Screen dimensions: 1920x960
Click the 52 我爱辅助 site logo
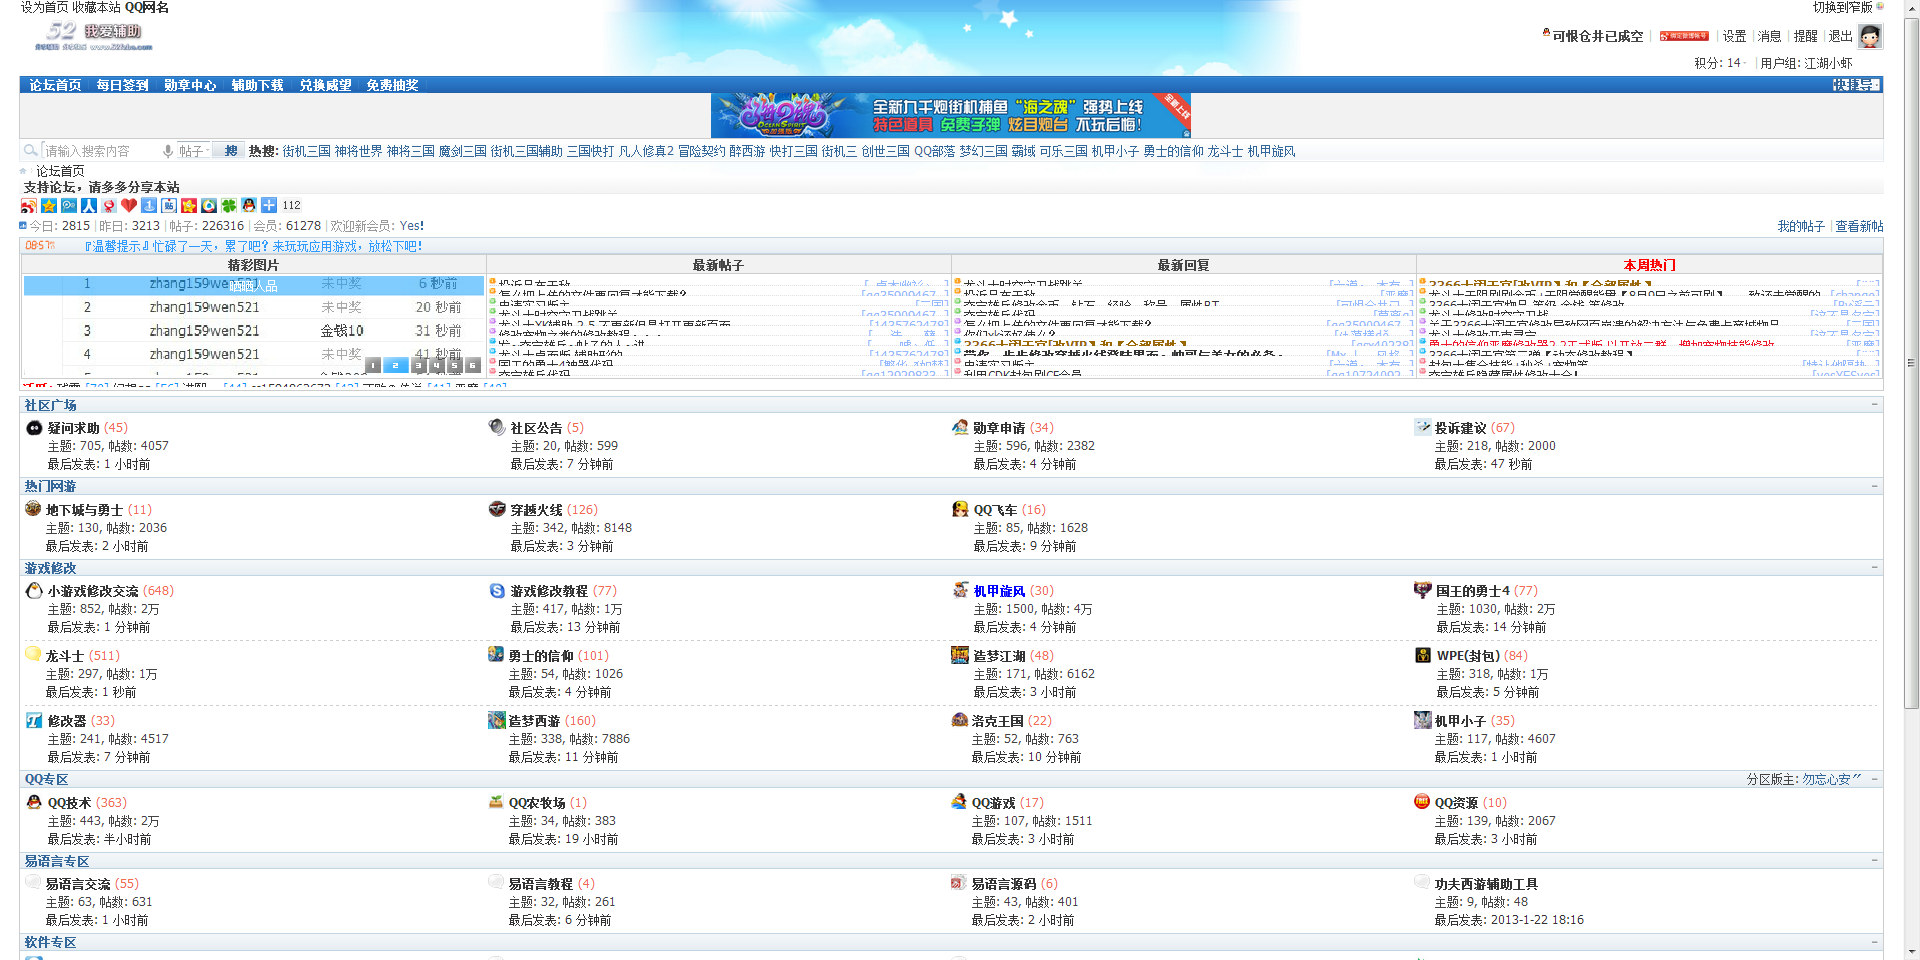point(93,35)
